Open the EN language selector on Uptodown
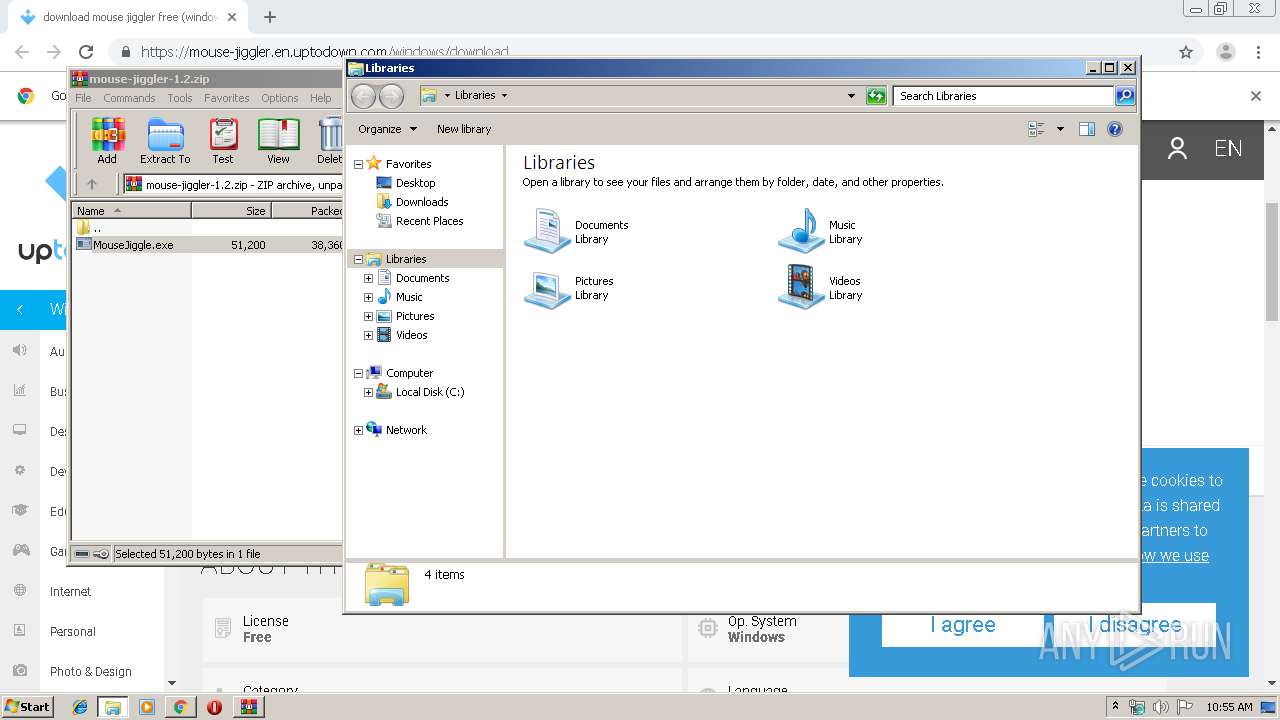Viewport: 1280px width, 720px height. click(1228, 149)
